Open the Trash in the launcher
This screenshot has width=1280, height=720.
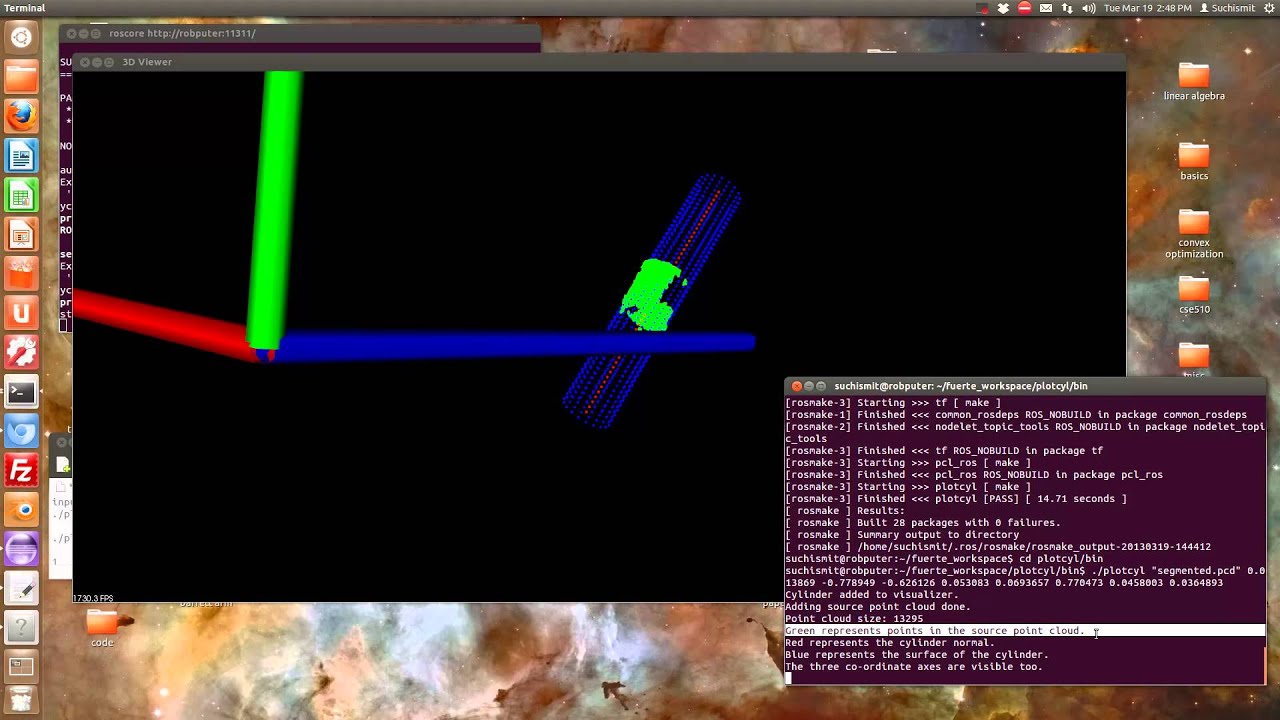tap(21, 699)
